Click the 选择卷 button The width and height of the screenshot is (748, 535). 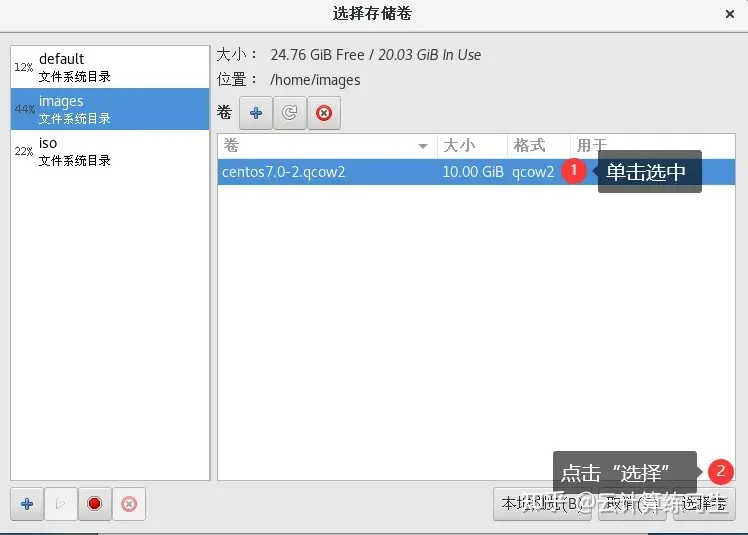click(704, 504)
